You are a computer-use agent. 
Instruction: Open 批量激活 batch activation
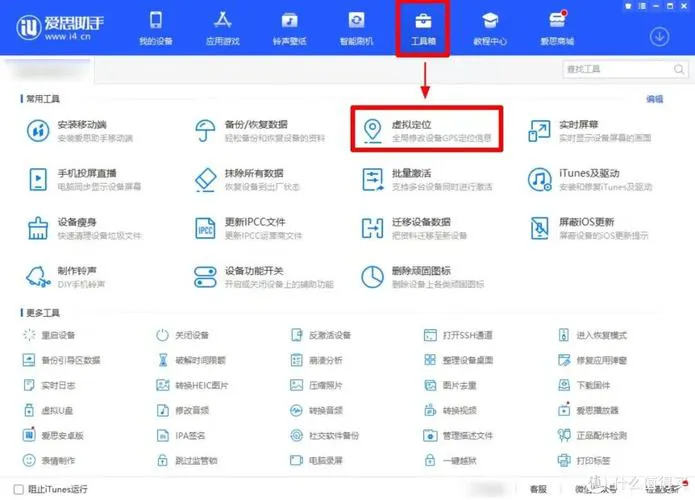tap(427, 179)
